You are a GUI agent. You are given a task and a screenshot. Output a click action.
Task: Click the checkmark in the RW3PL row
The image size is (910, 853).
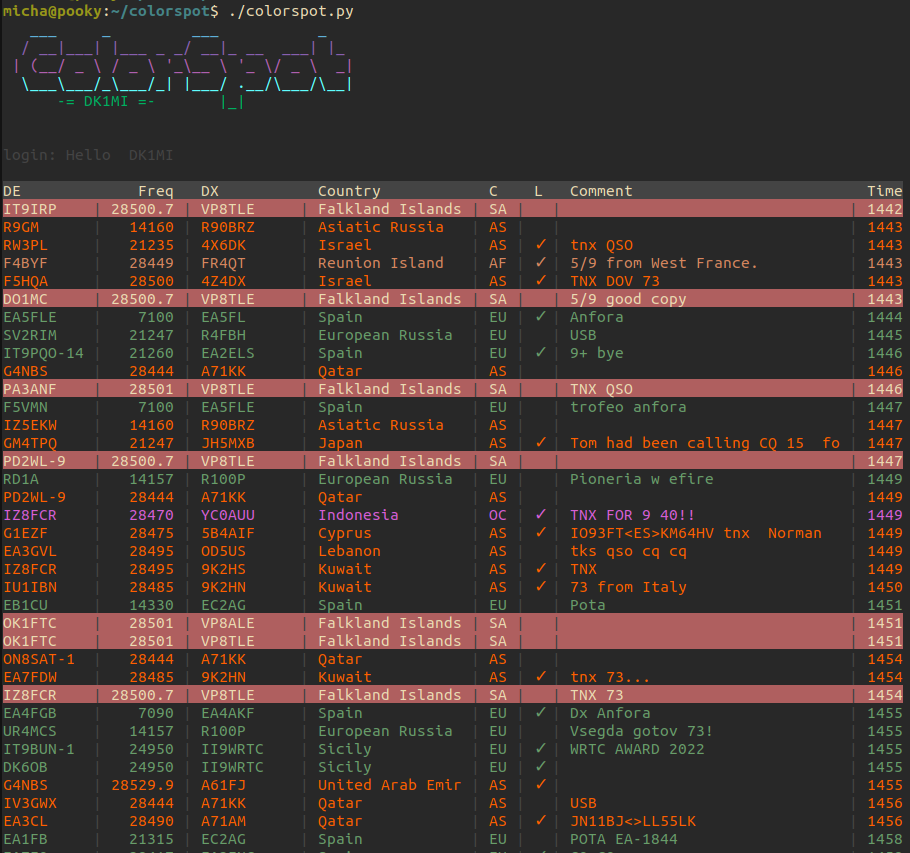coord(540,245)
